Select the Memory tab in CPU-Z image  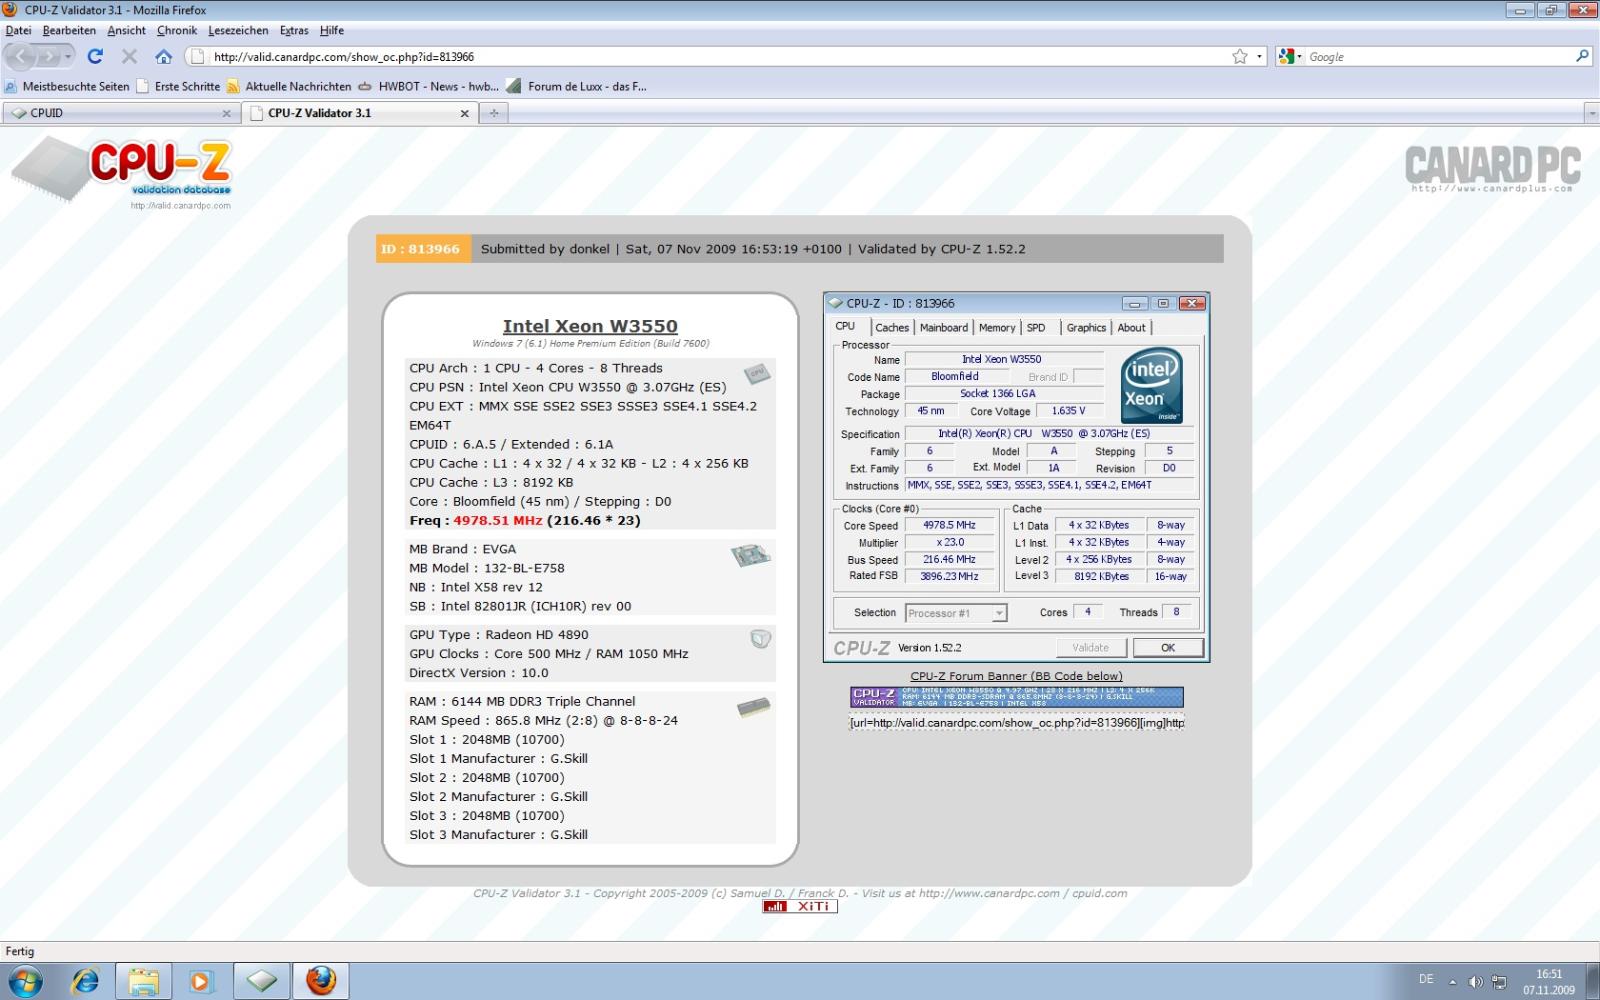pos(997,328)
